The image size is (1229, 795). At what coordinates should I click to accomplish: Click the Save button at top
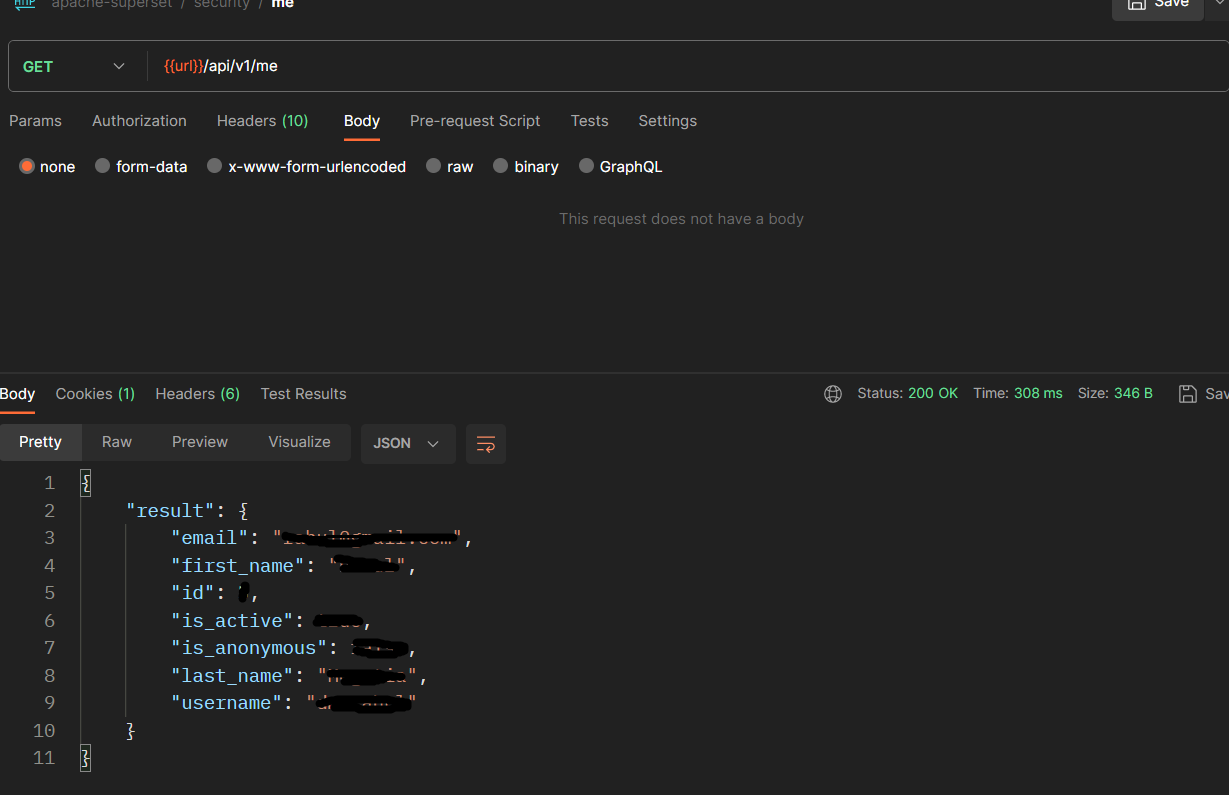pyautogui.click(x=1158, y=4)
